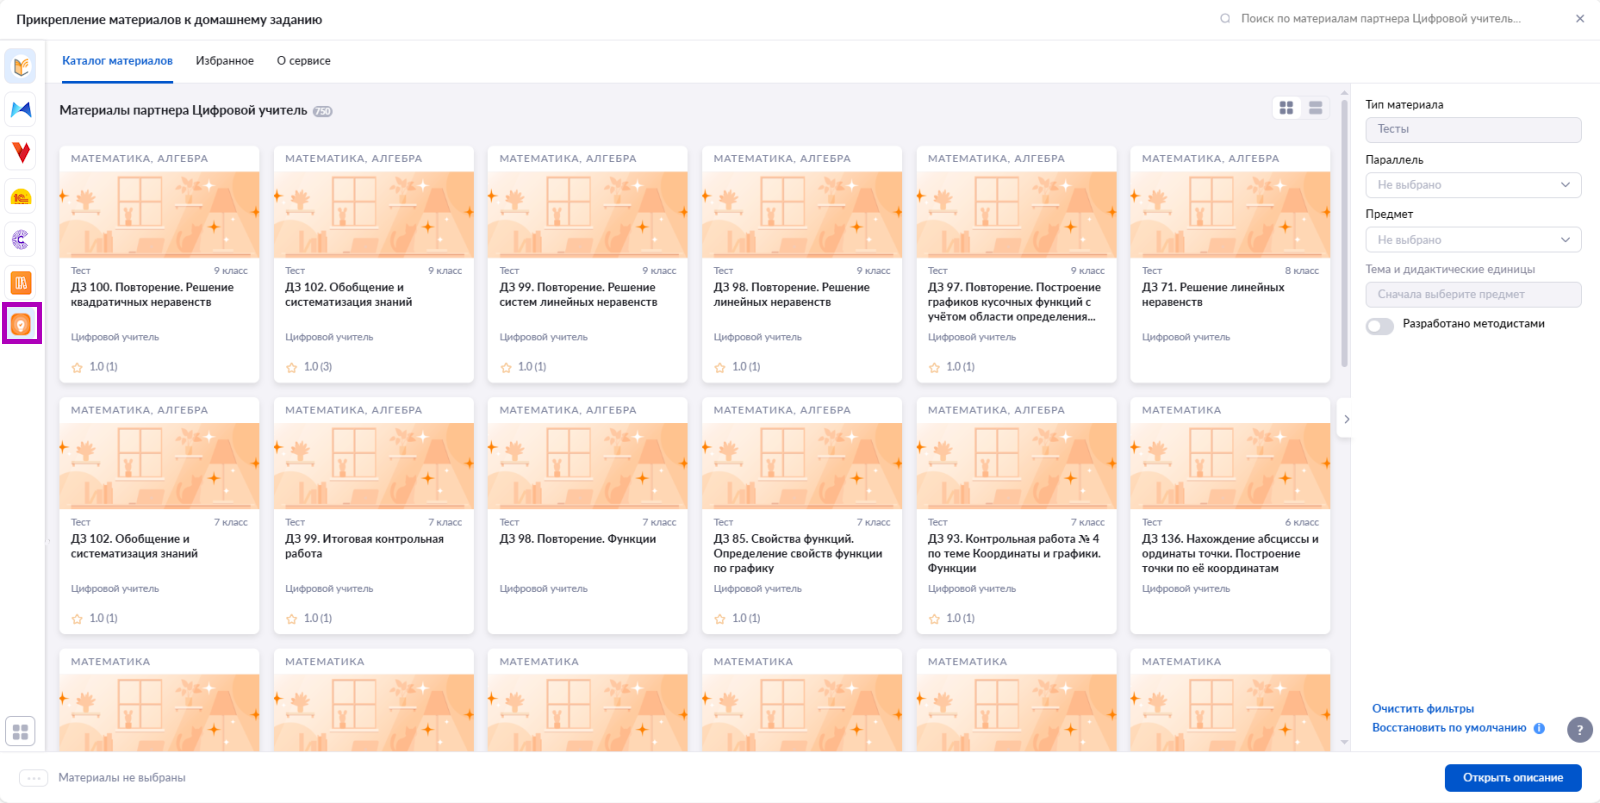Select the Цифровой учитель lightbulb sidebar icon
The height and width of the screenshot is (803, 1600).
[21, 324]
